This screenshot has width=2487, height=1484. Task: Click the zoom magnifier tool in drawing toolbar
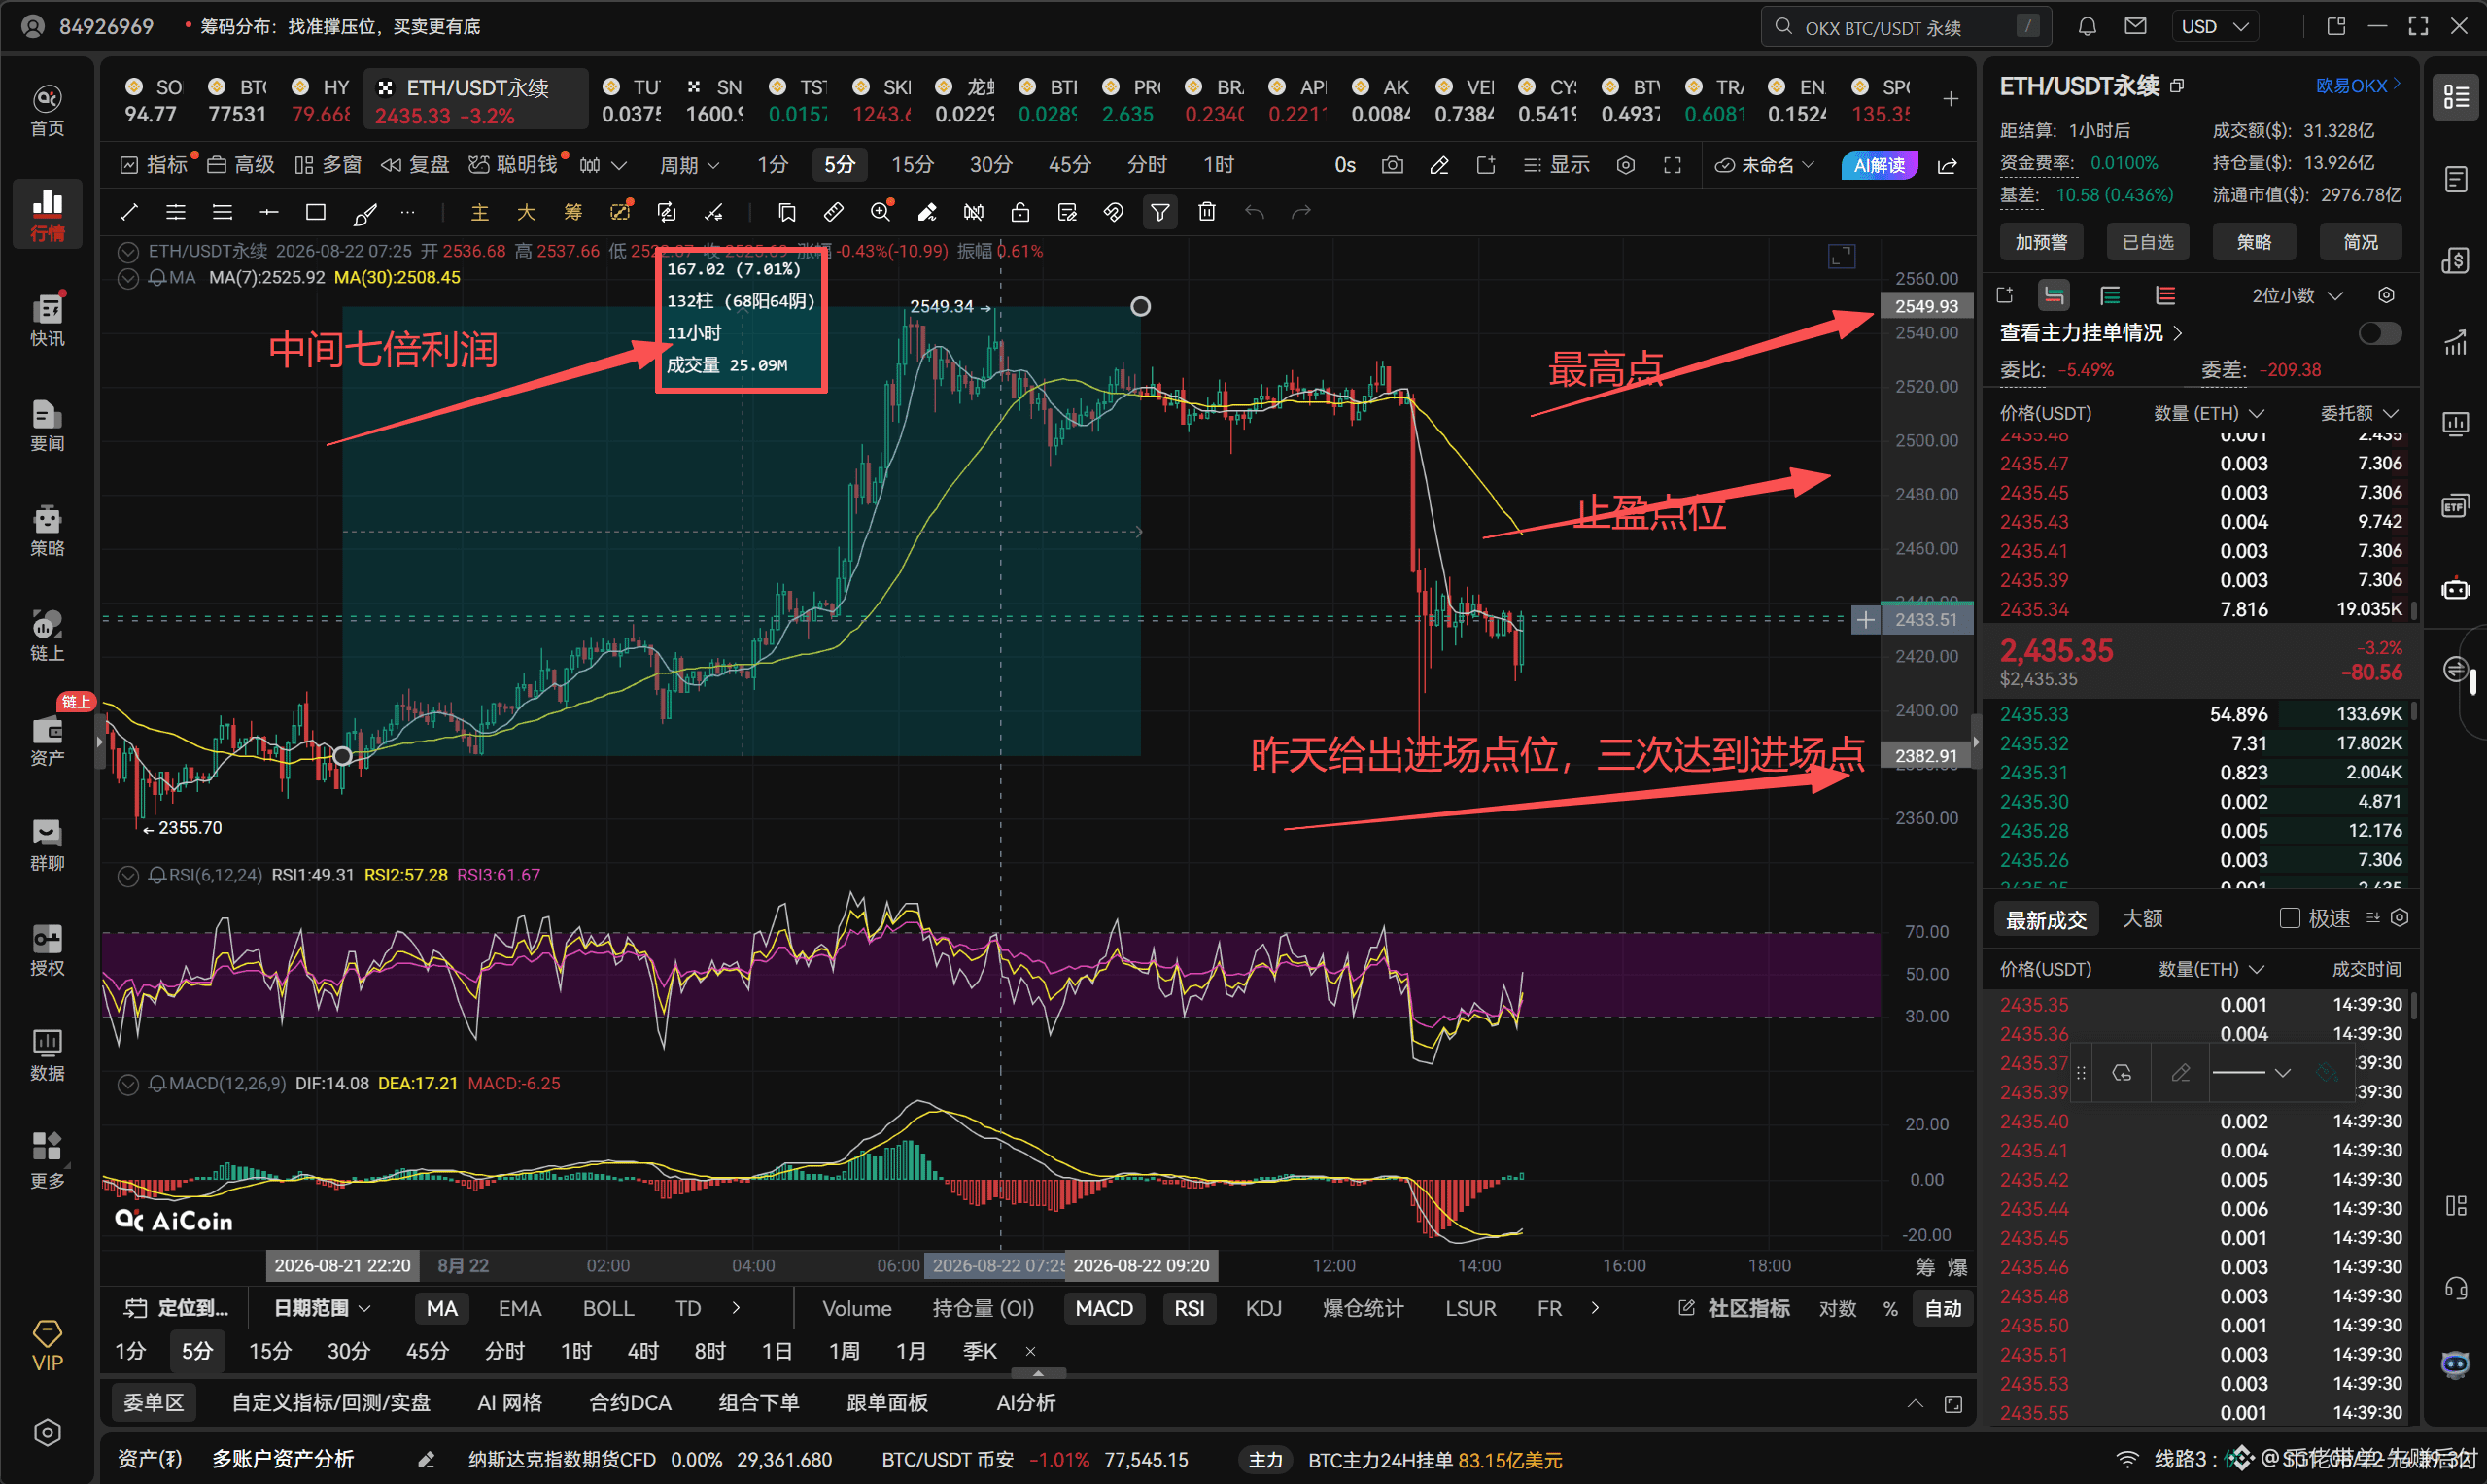coord(880,212)
